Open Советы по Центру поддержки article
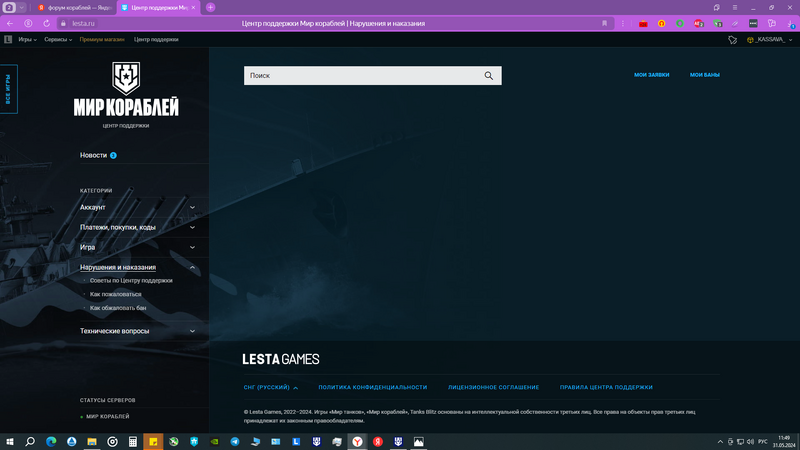800x450 pixels. pyautogui.click(x=131, y=281)
